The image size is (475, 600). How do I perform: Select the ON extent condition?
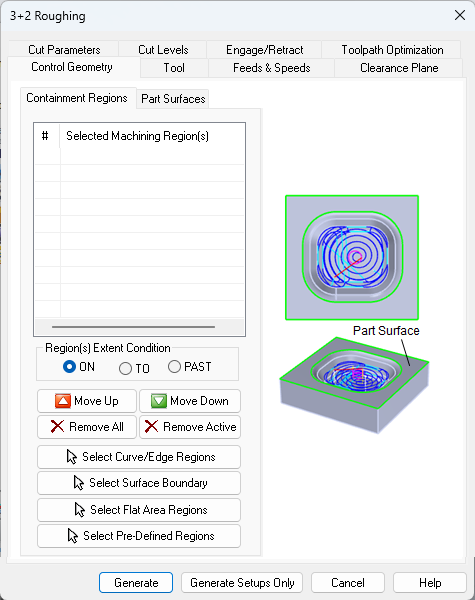78,367
